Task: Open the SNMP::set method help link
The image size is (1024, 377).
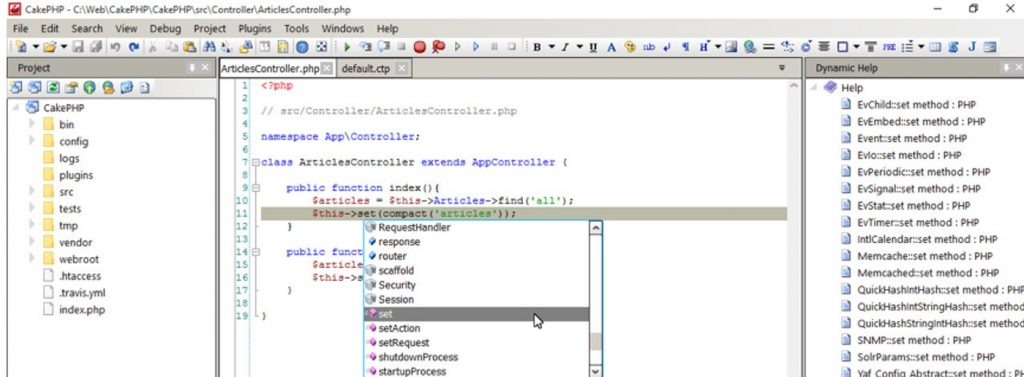Action: [914, 340]
